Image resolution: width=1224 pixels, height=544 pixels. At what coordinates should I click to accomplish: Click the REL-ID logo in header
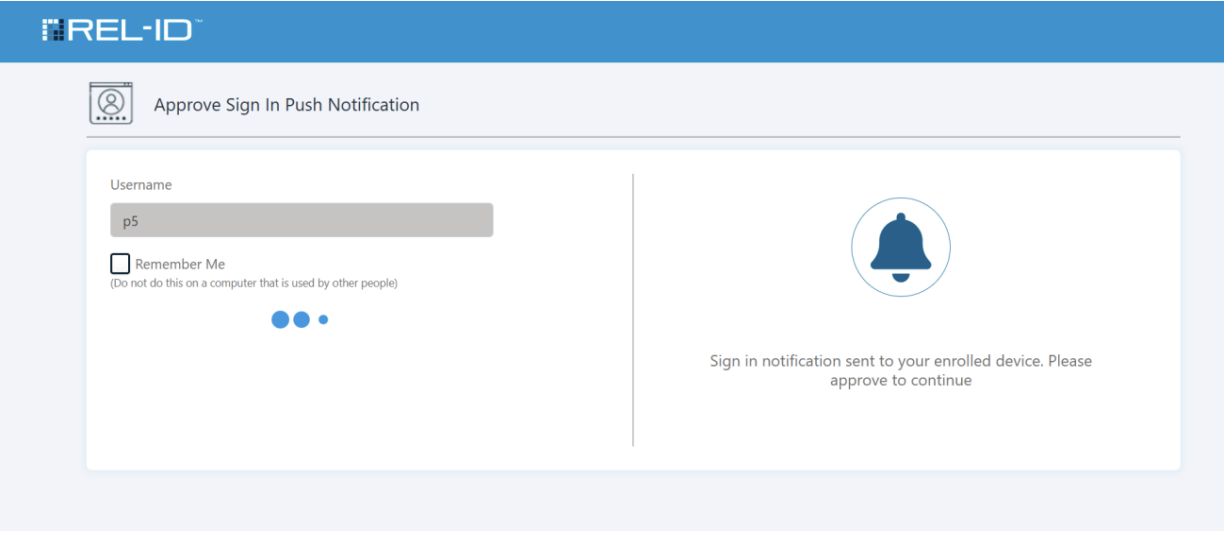click(x=121, y=30)
